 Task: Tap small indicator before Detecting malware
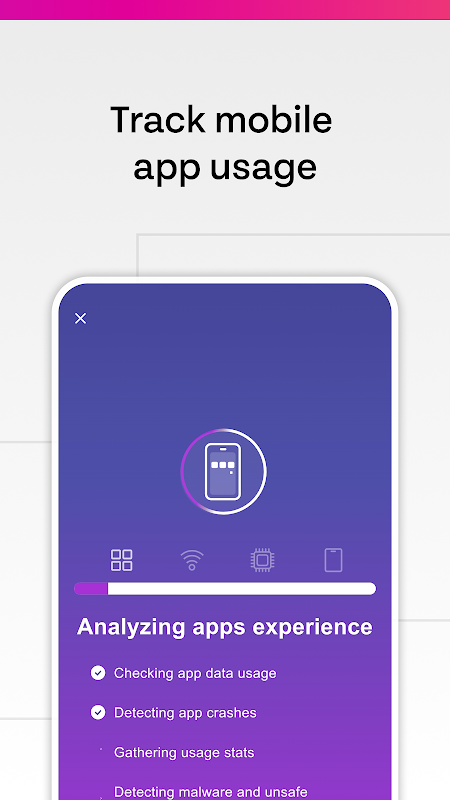(x=101, y=796)
